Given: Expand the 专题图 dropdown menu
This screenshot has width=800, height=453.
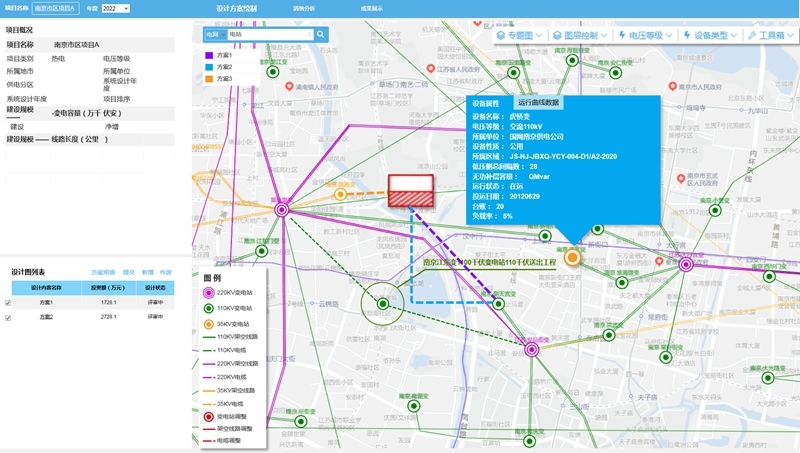Looking at the screenshot, I should [x=538, y=35].
